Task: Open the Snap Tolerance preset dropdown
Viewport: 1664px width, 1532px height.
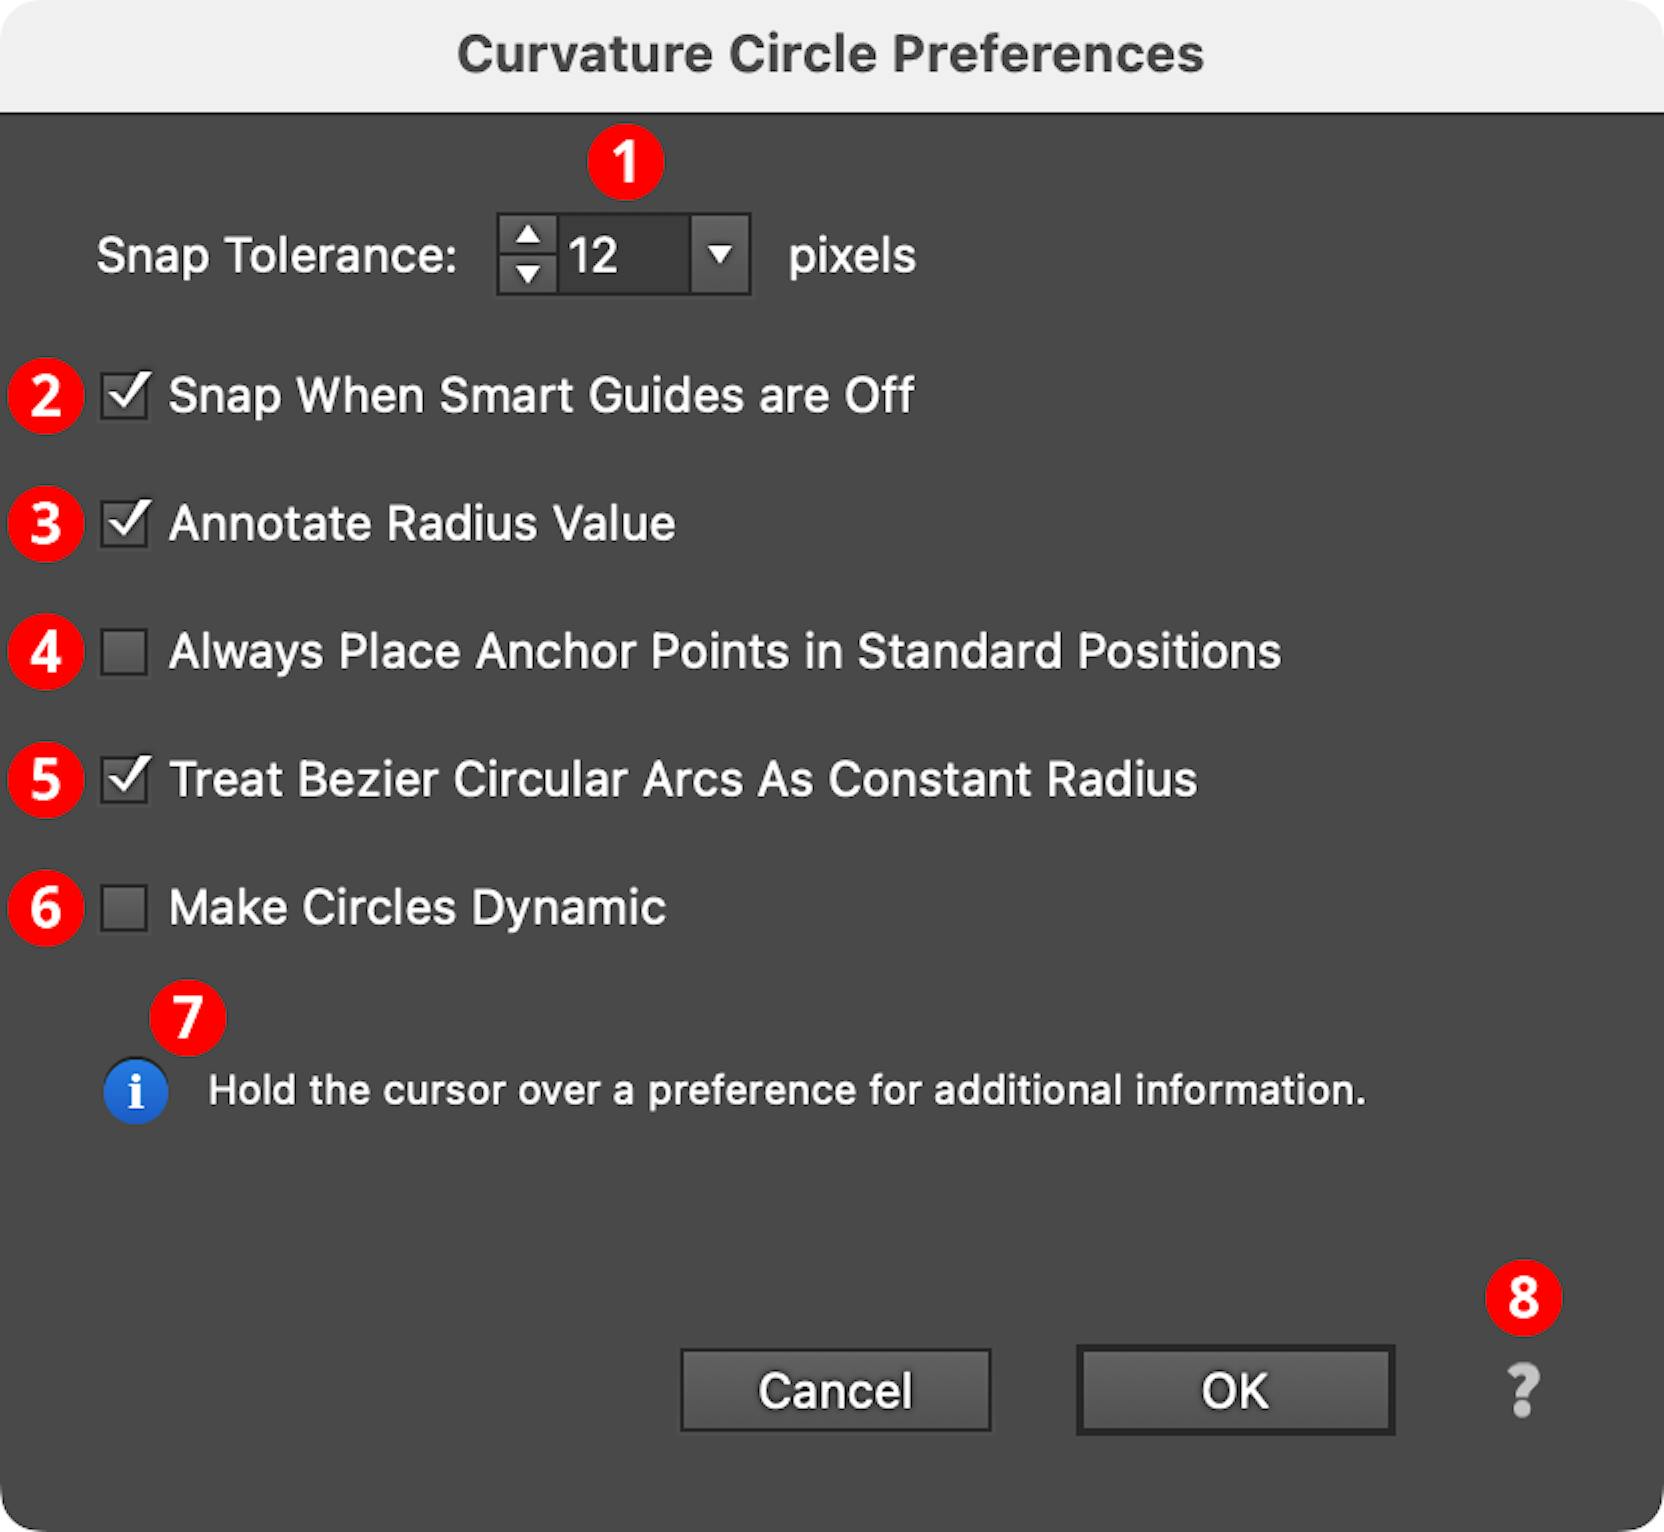Action: pos(718,253)
